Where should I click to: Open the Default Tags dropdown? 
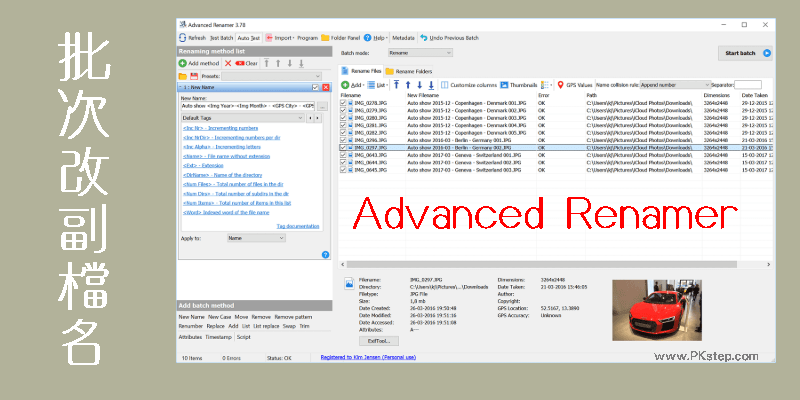tap(243, 118)
